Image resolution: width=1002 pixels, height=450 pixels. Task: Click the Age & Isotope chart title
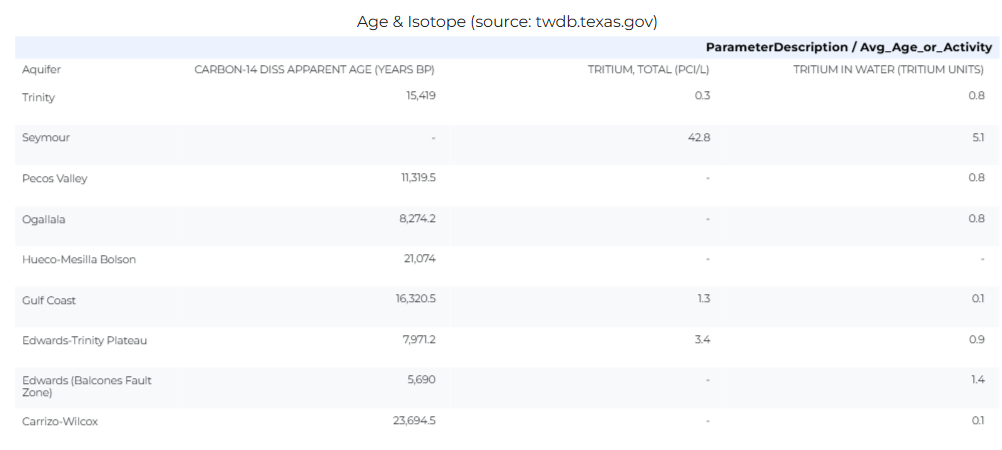coord(507,21)
